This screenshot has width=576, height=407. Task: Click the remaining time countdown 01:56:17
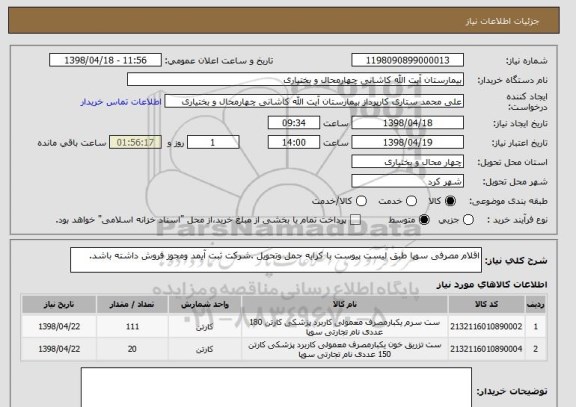pyautogui.click(x=135, y=142)
